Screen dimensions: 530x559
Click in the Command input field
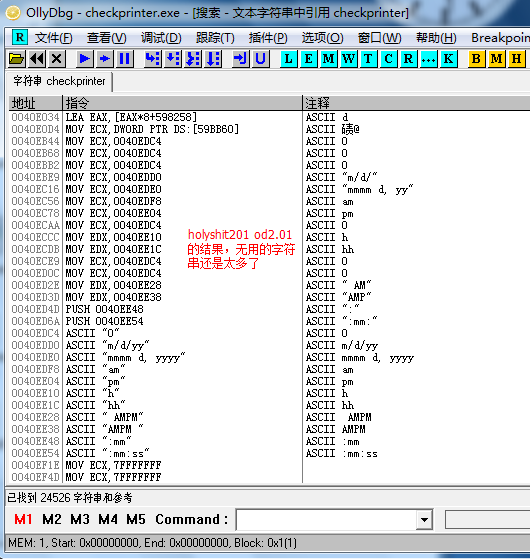[326, 520]
